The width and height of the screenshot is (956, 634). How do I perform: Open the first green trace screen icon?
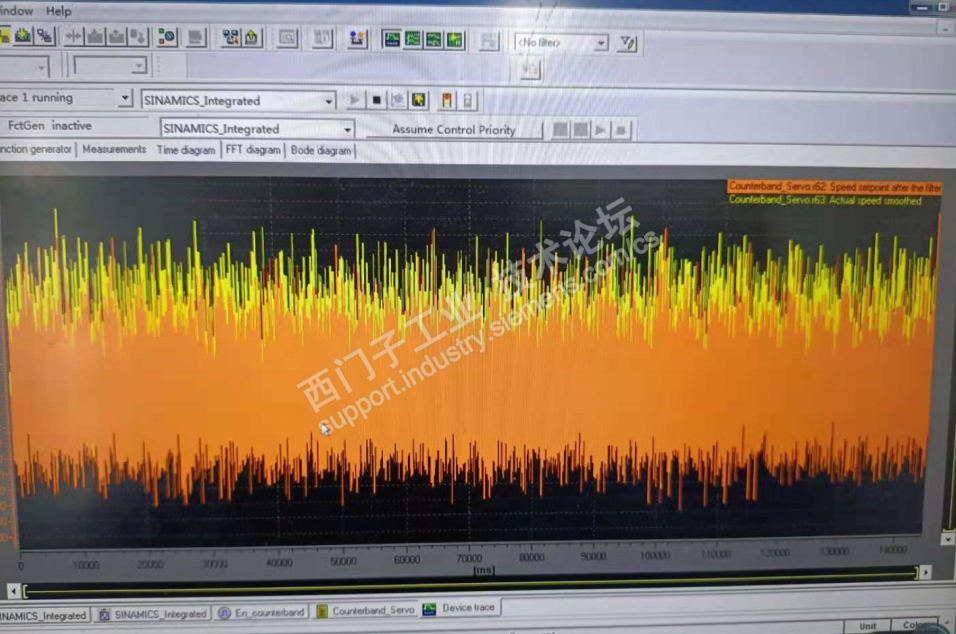pyautogui.click(x=391, y=40)
